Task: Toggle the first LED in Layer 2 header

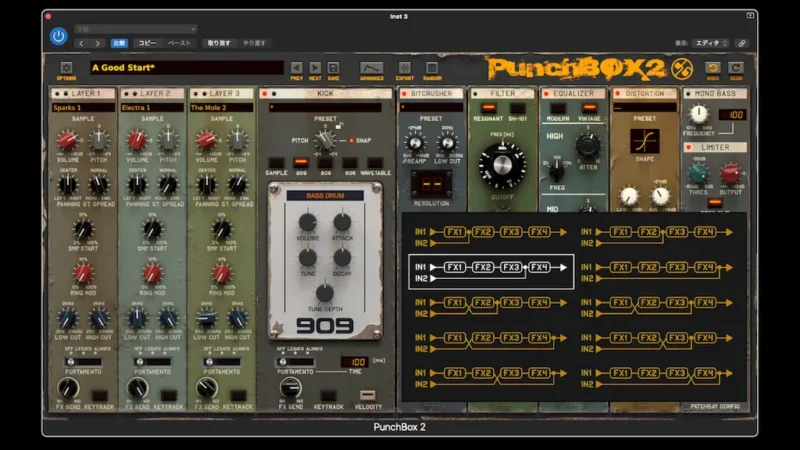Action: [127, 94]
